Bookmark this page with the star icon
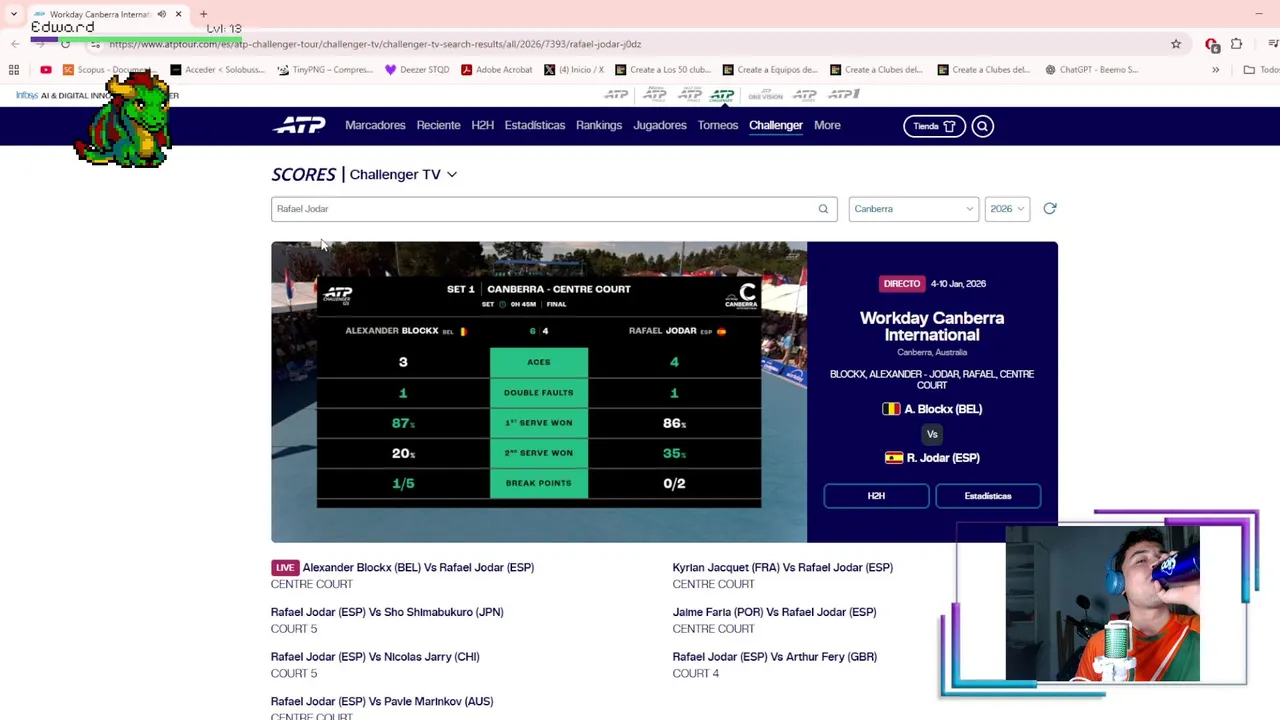Screen dimensions: 1280x720 (x=1176, y=44)
